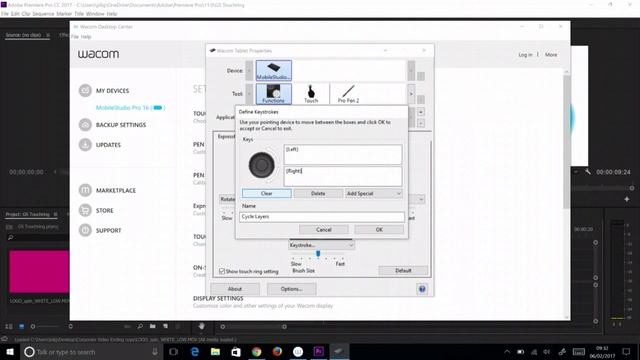The height and width of the screenshot is (360, 640).
Task: Open File Explorer from taskbar
Action: point(216,351)
